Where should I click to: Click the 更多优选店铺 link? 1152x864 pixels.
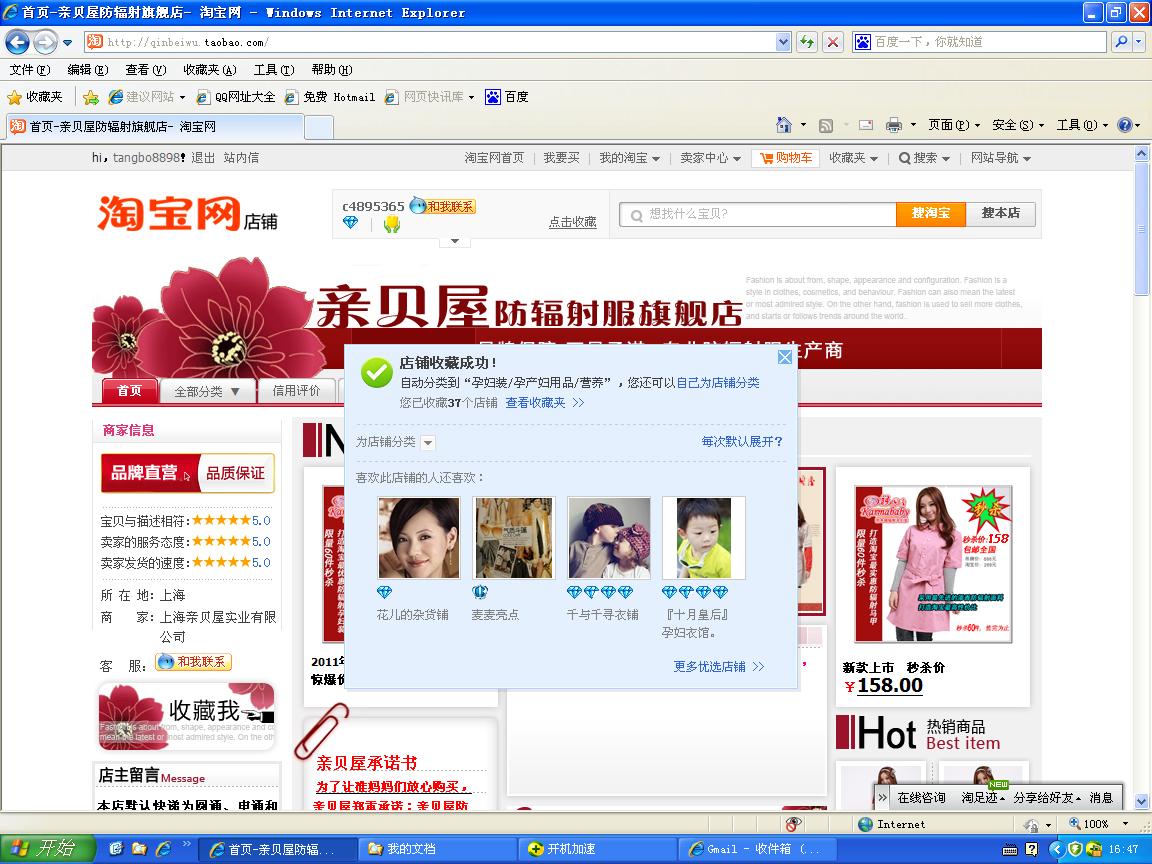click(x=719, y=666)
